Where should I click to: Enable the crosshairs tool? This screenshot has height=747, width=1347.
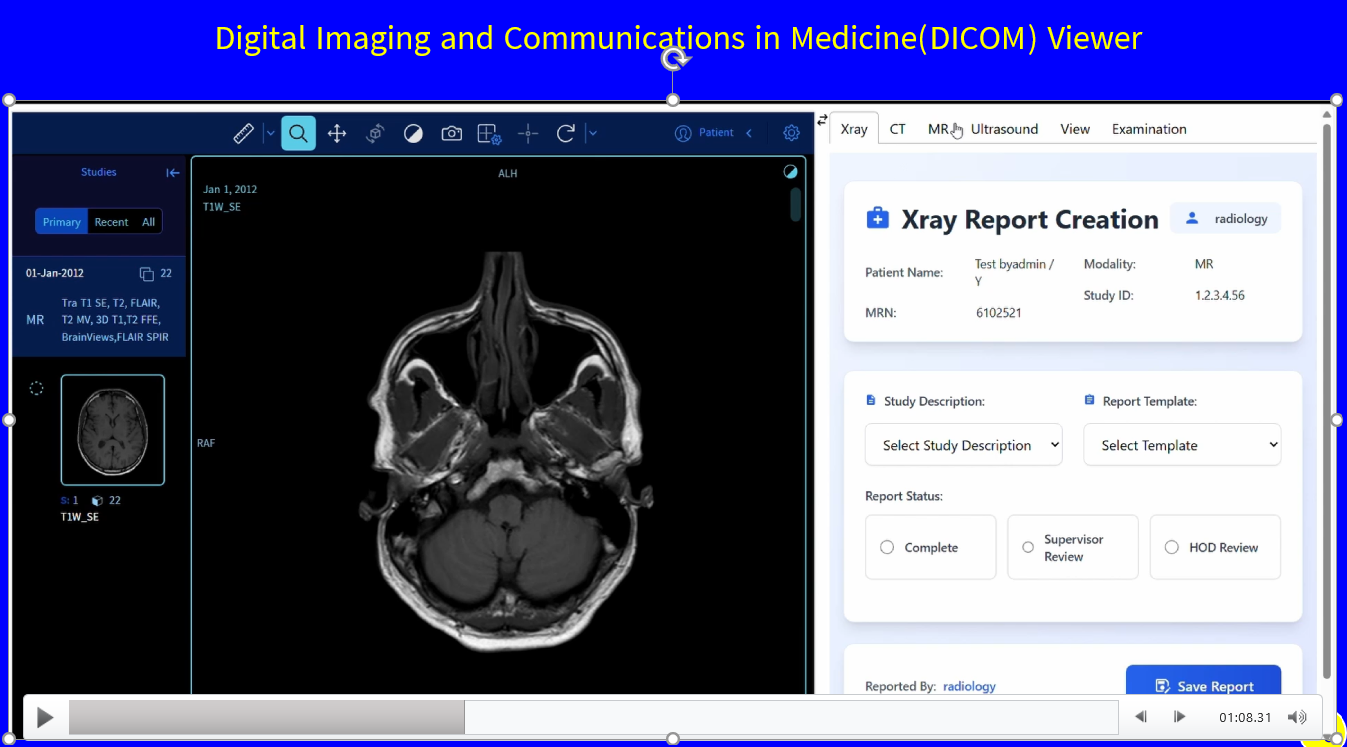[528, 133]
